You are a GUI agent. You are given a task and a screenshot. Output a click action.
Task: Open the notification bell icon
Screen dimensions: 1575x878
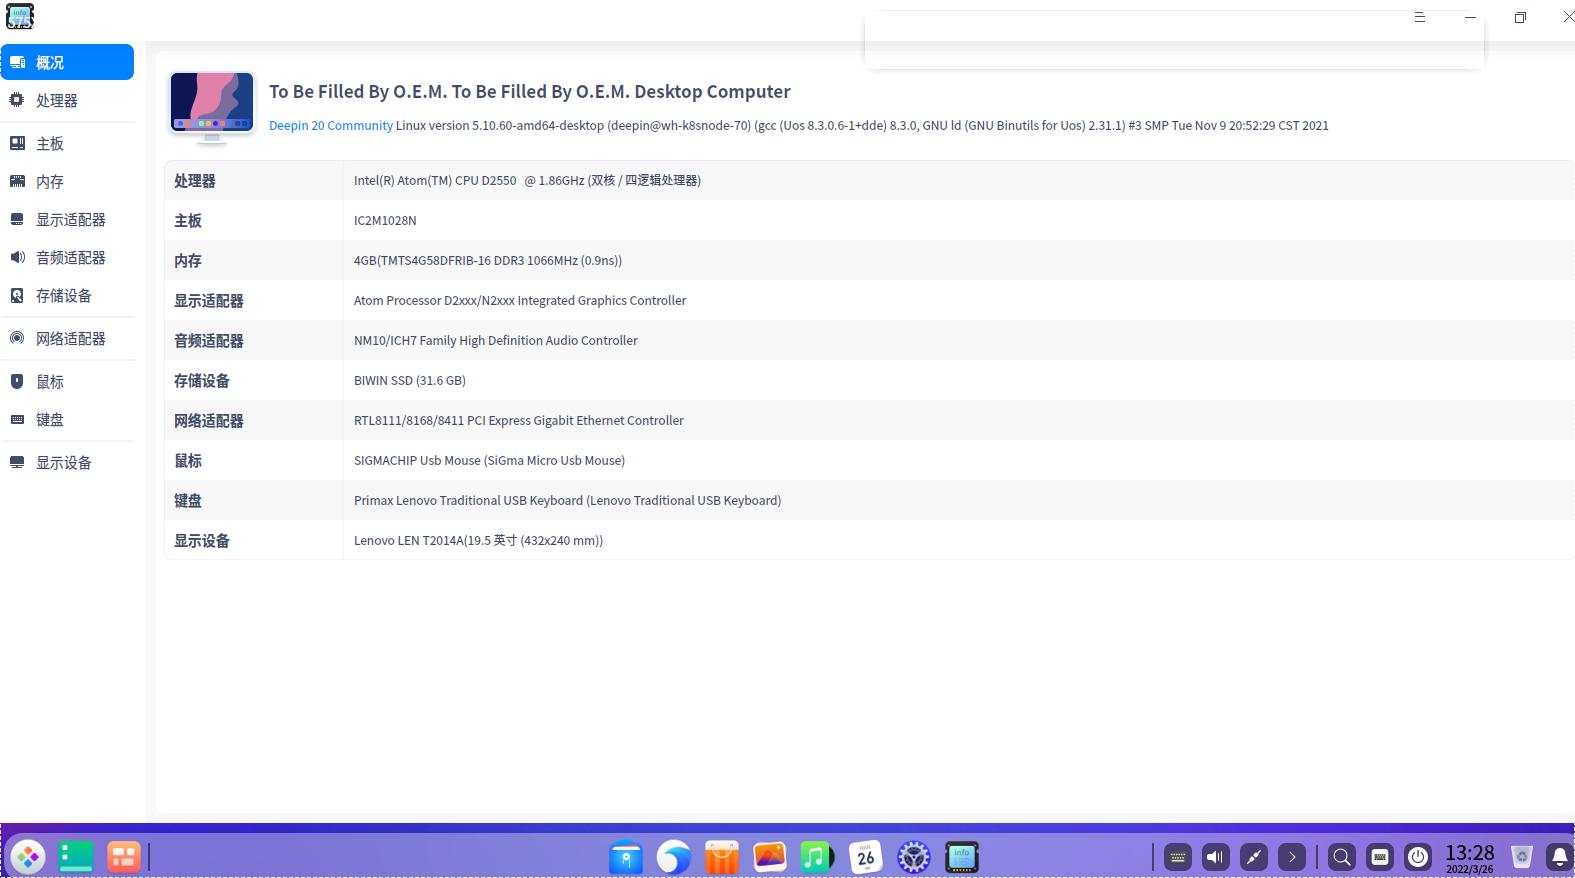coord(1560,857)
